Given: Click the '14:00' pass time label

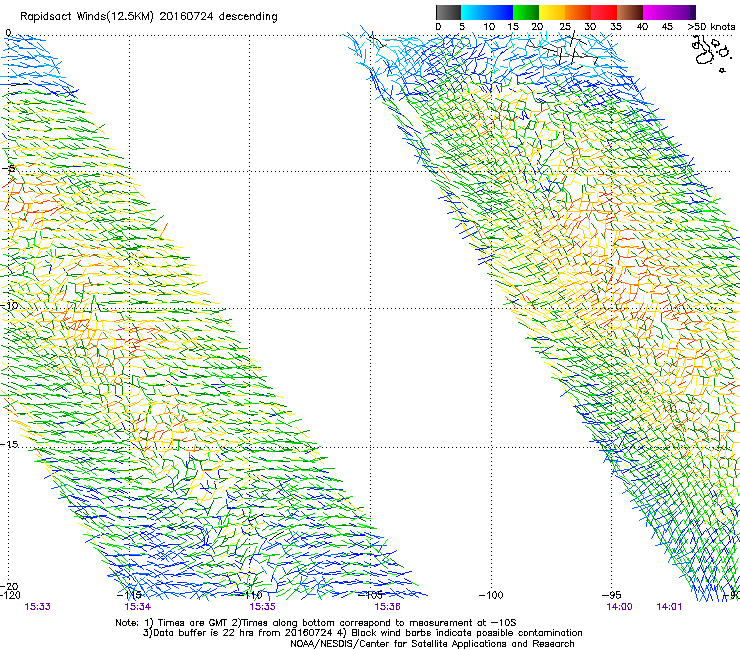Looking at the screenshot, I should pyautogui.click(x=619, y=607).
